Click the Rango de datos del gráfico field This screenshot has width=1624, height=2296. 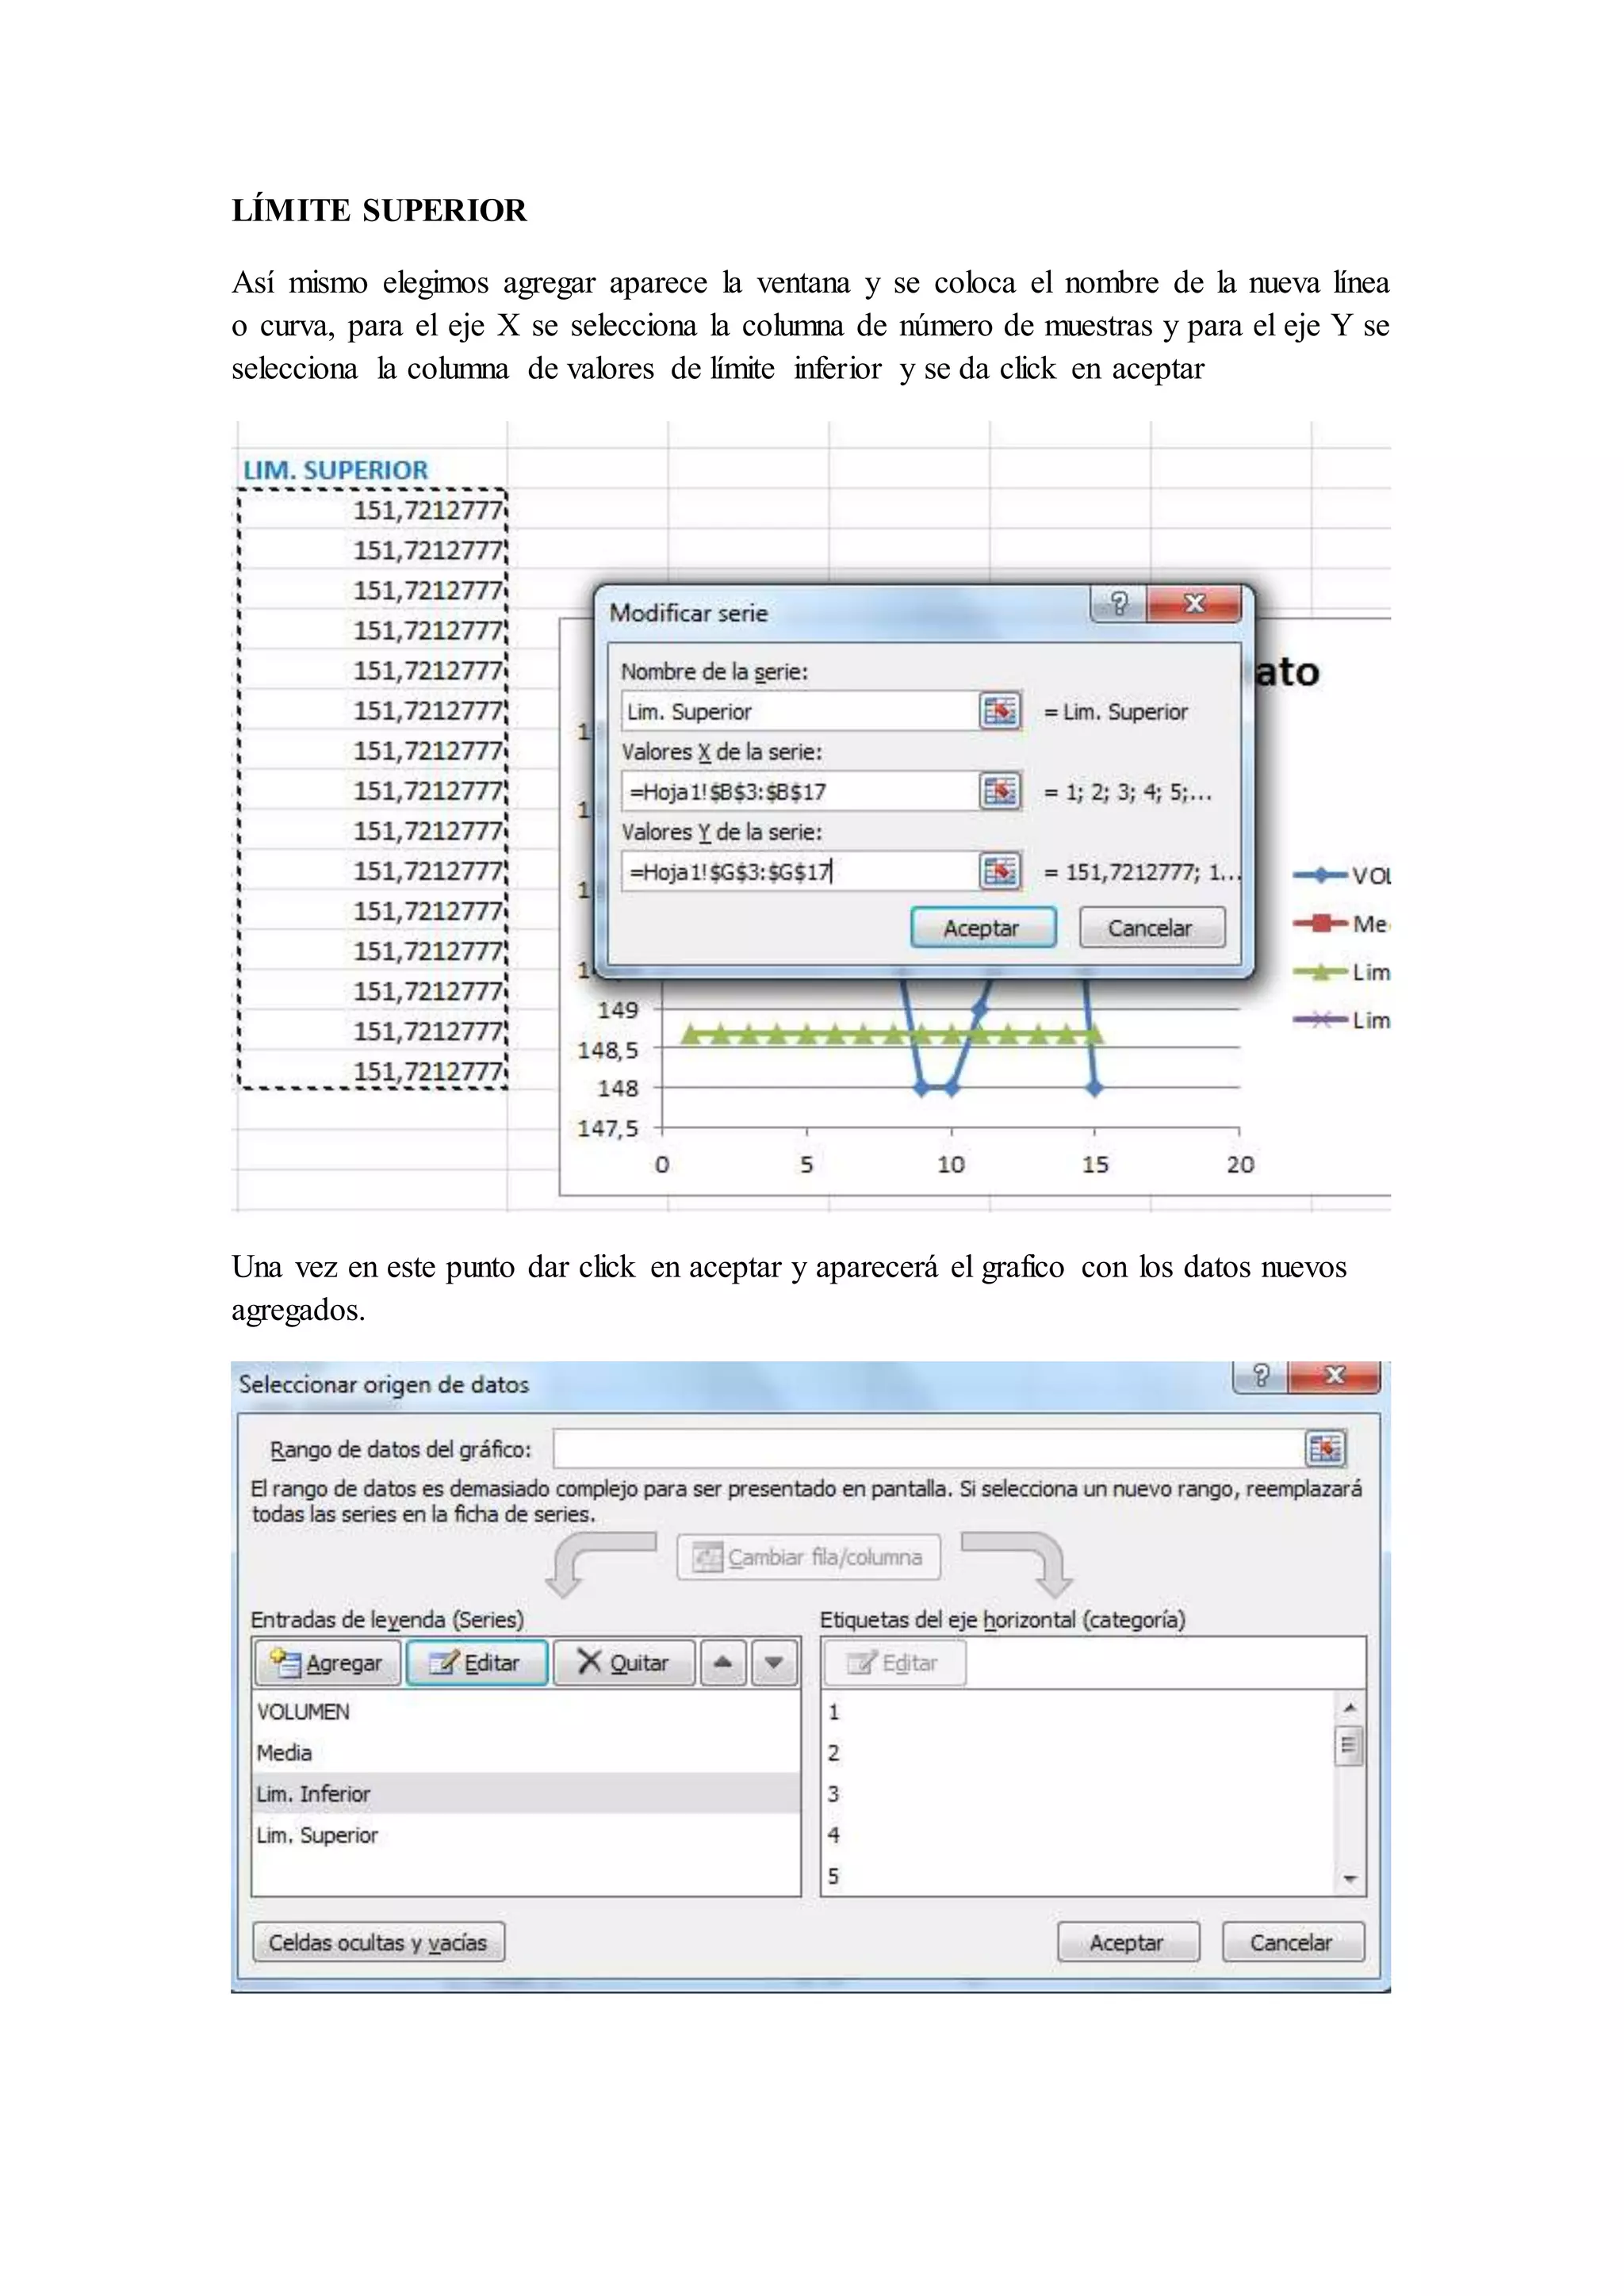(x=926, y=1448)
